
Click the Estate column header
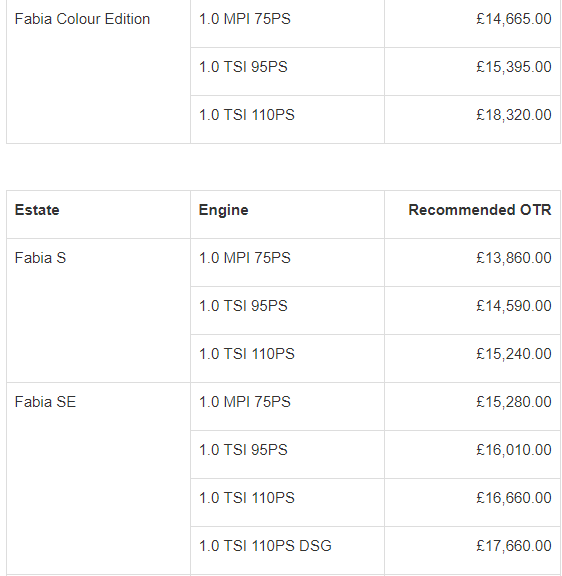tap(37, 210)
